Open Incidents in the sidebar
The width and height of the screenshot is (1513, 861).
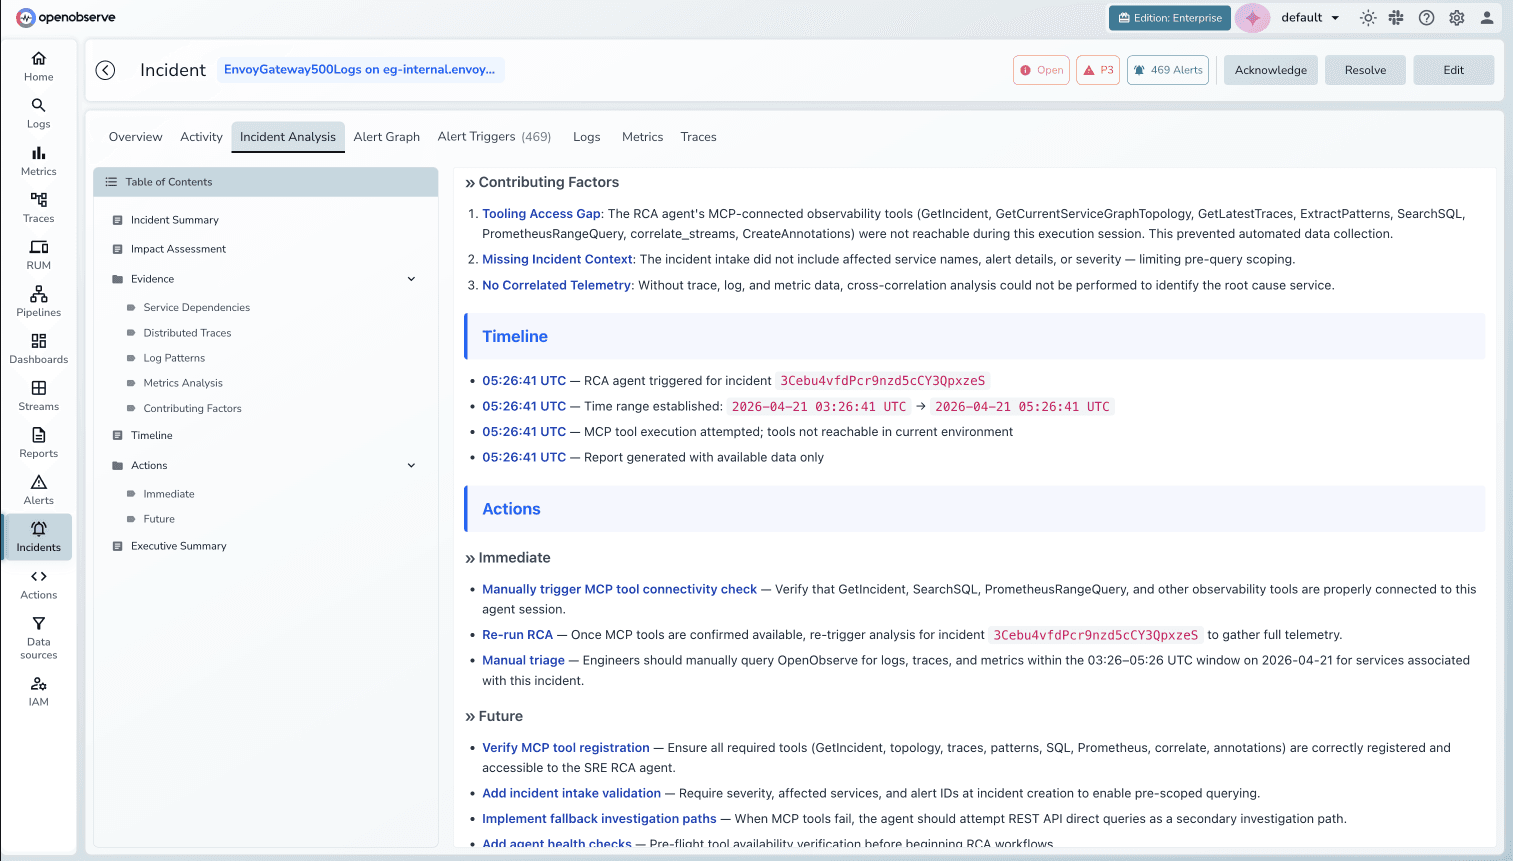click(x=38, y=536)
